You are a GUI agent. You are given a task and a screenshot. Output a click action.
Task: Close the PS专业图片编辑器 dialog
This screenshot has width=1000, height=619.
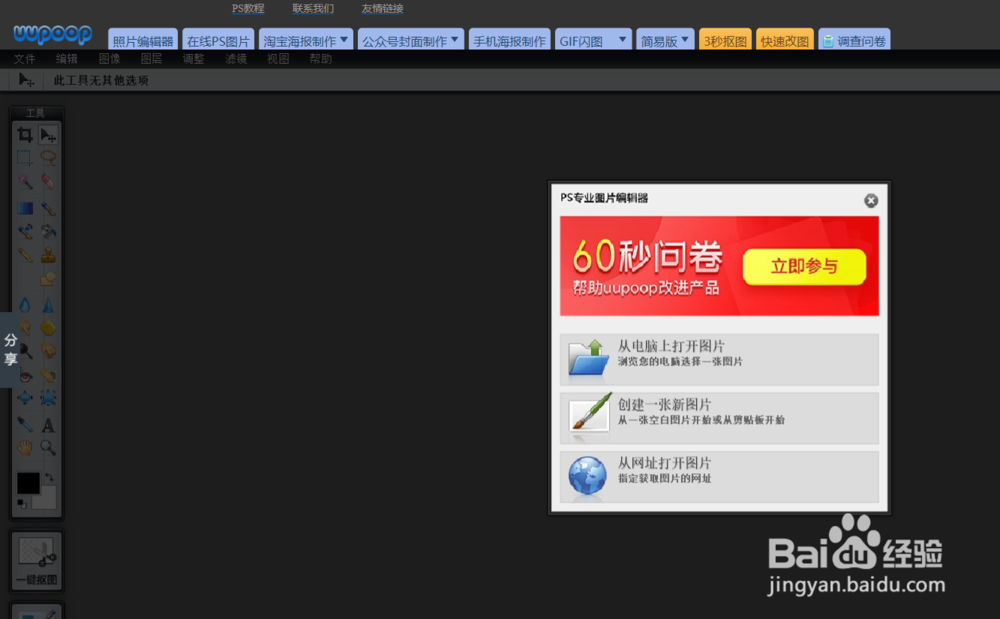click(x=871, y=201)
